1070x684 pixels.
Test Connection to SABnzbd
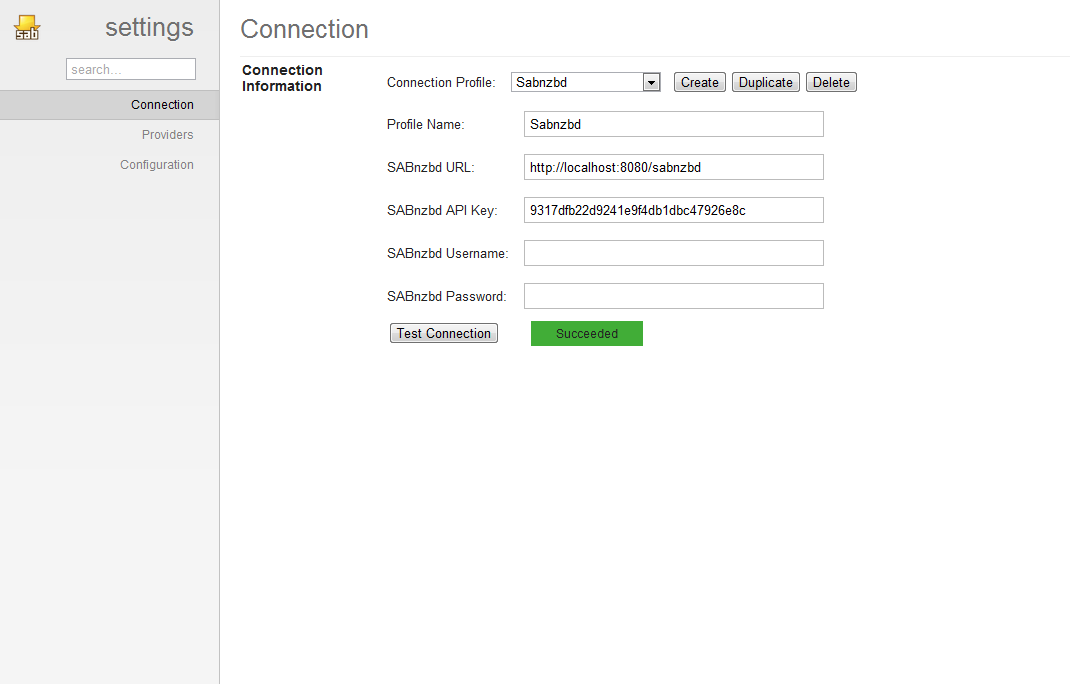[444, 333]
